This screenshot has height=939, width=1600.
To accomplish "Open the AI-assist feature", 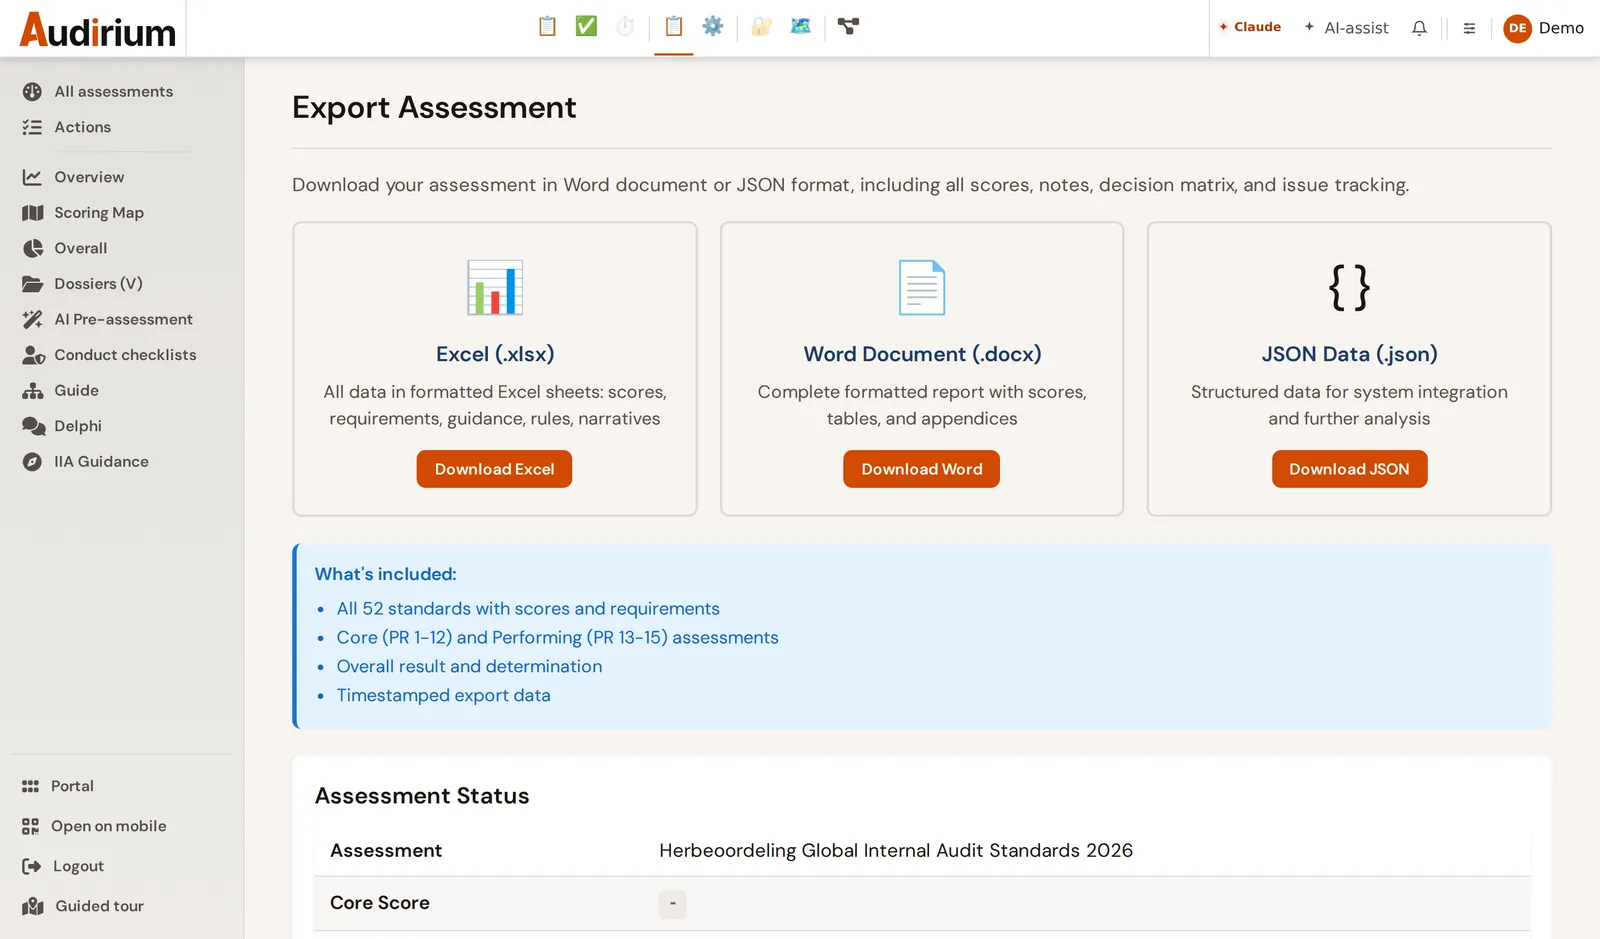I will pyautogui.click(x=1346, y=28).
